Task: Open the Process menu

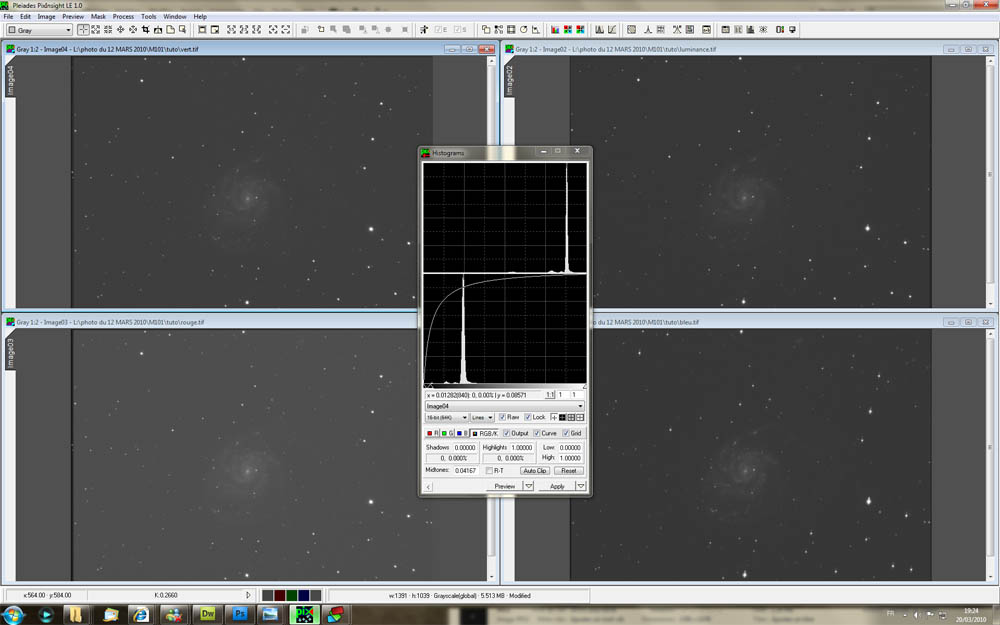Action: pos(123,17)
